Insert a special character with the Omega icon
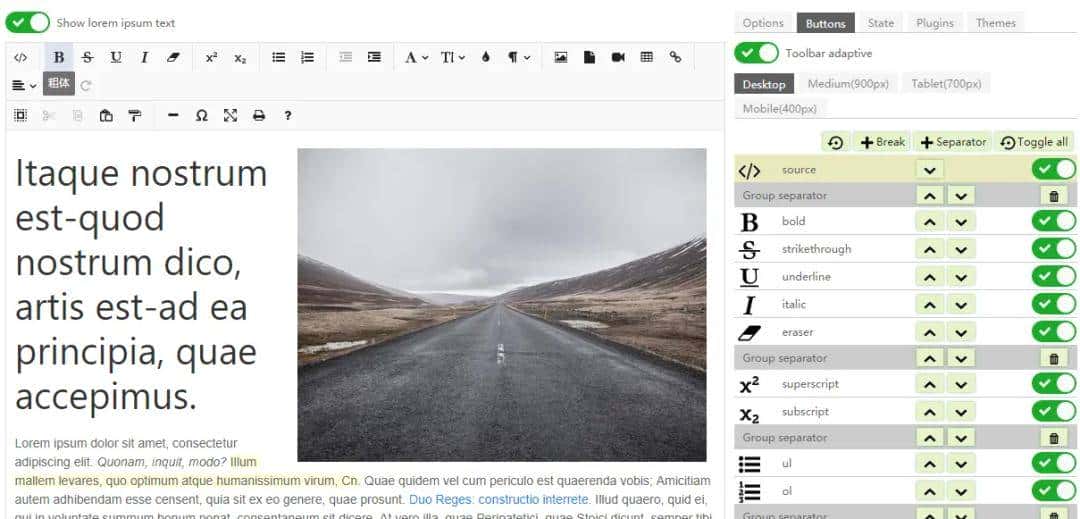Viewport: 1080px width, 519px height. pos(202,116)
